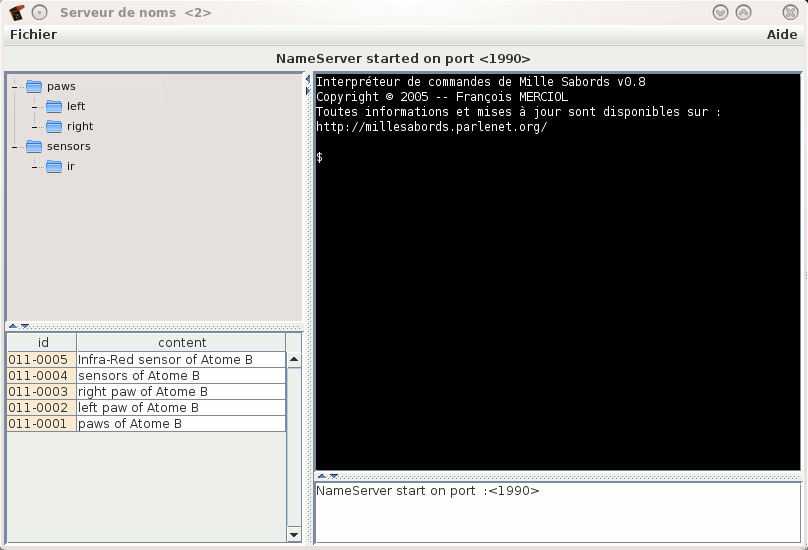Select the sensors tree label
This screenshot has width=808, height=550.
tap(69, 146)
